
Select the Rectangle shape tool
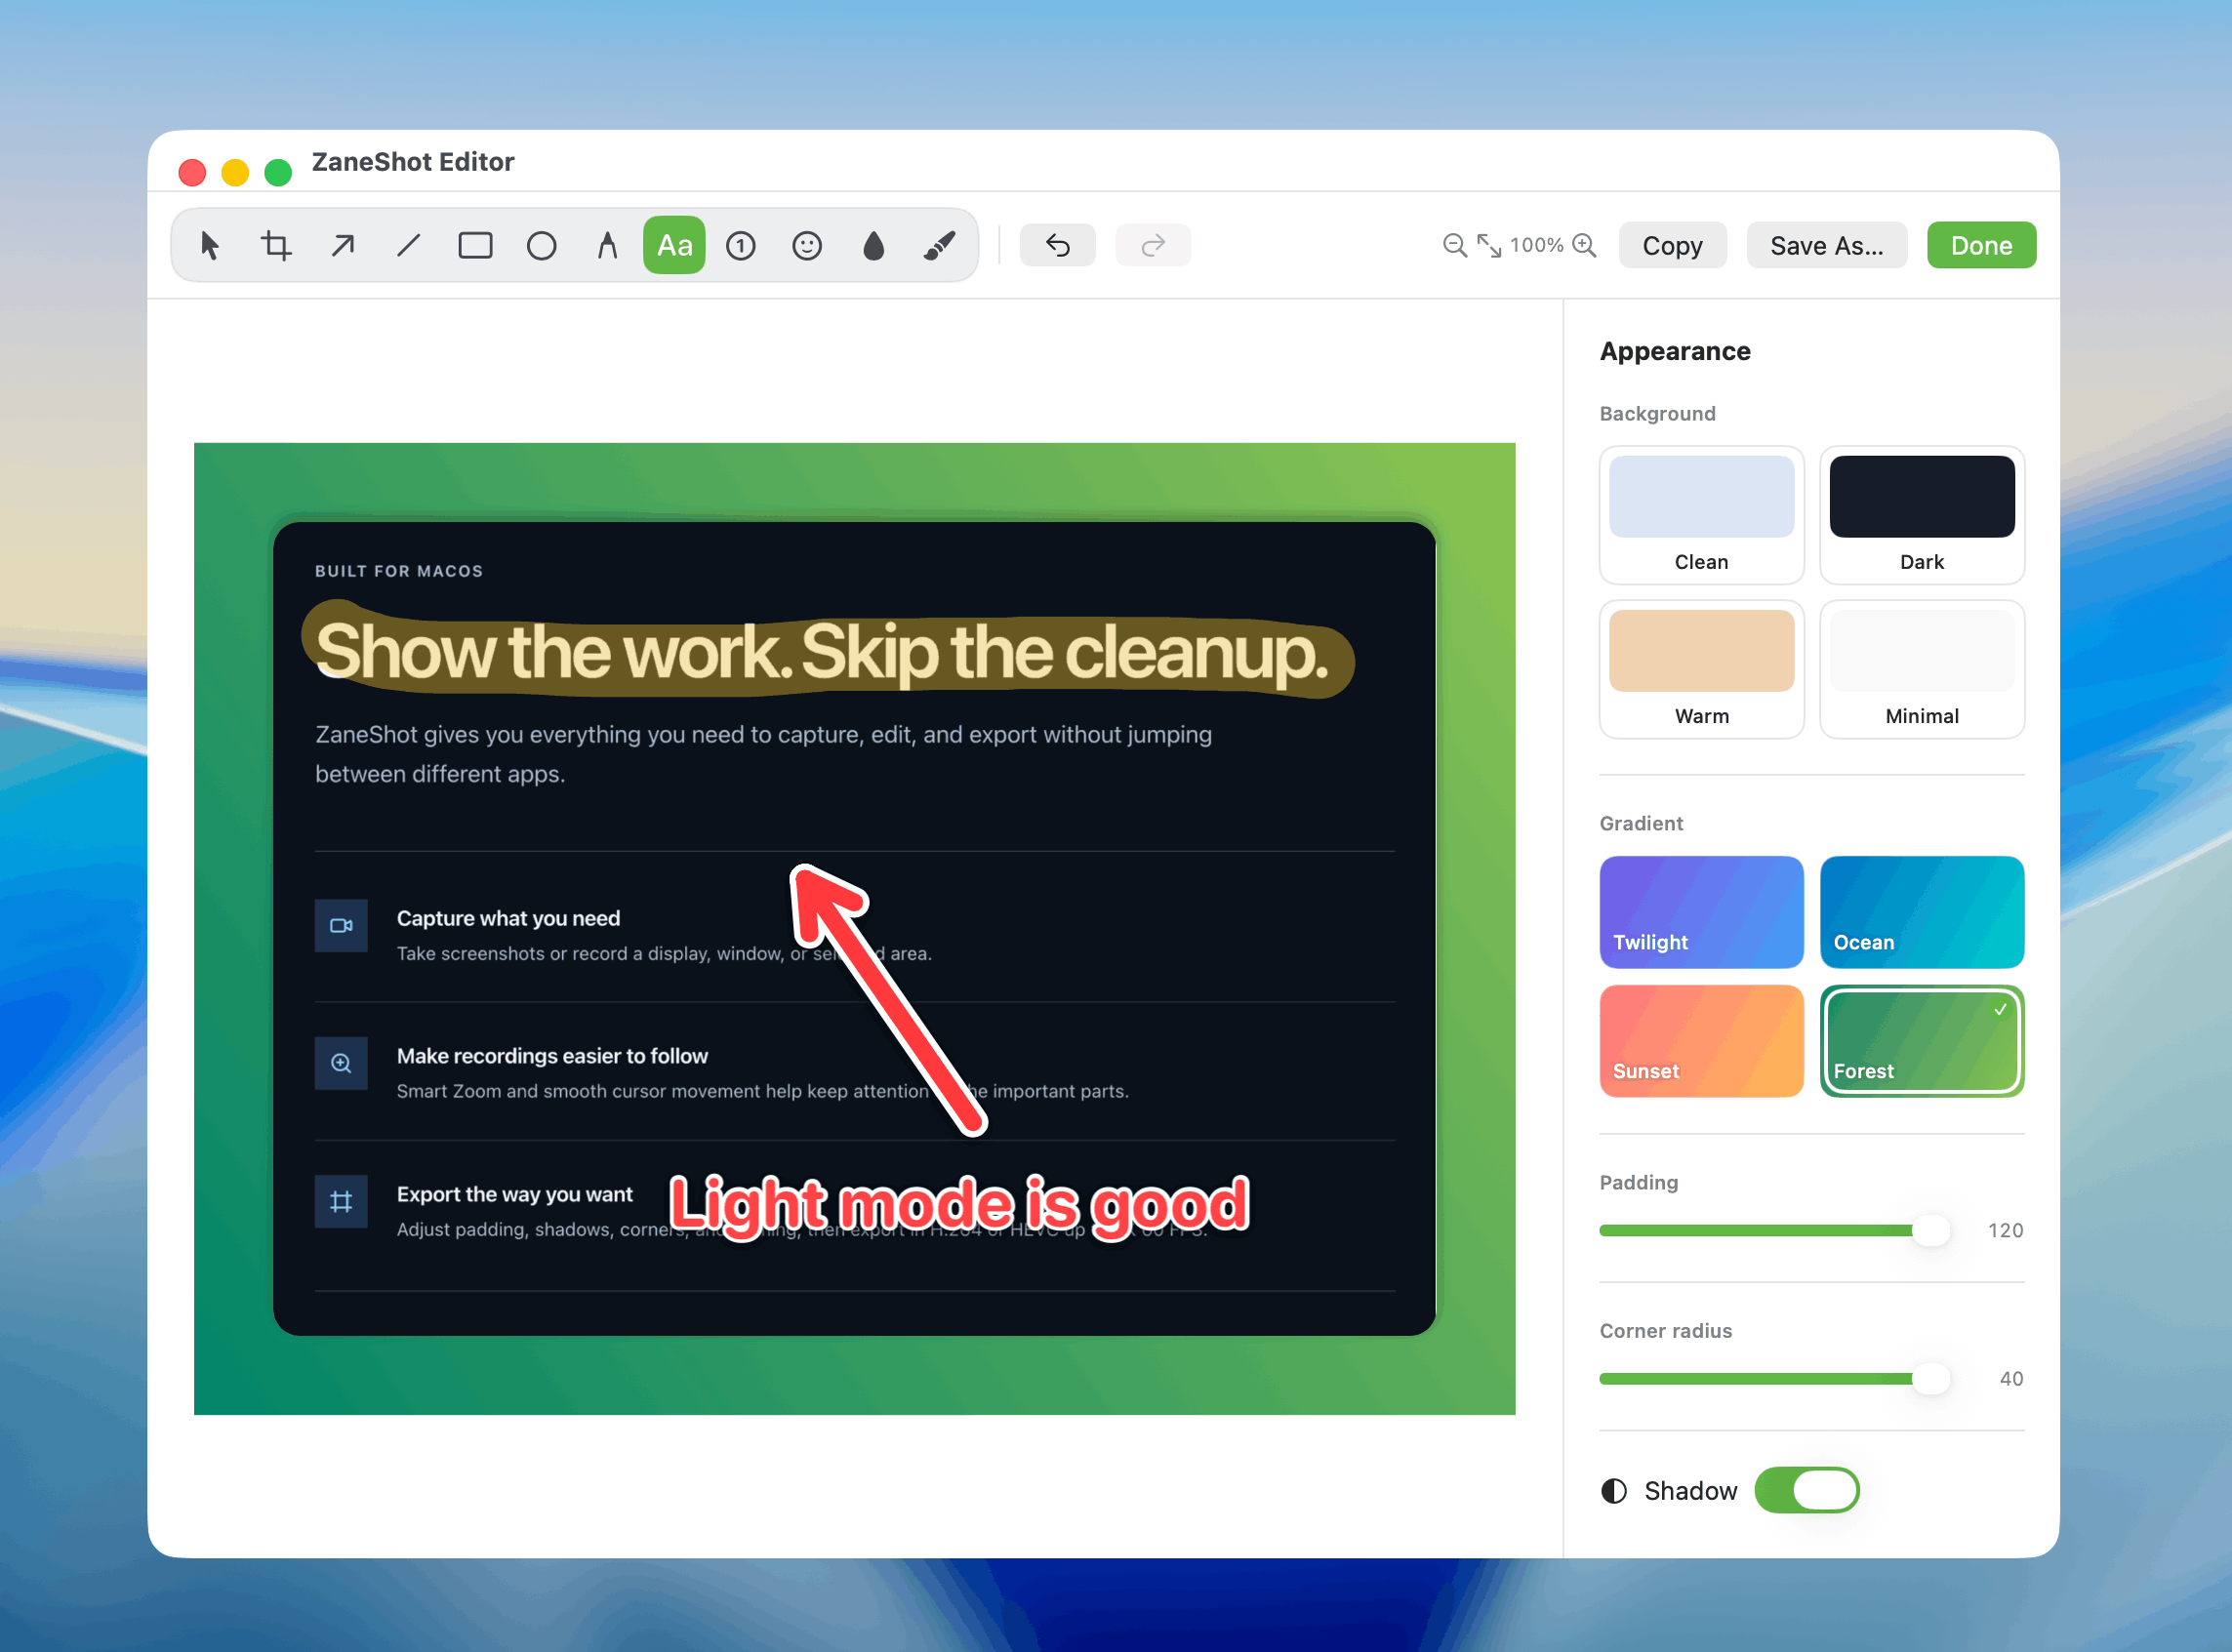click(x=475, y=245)
